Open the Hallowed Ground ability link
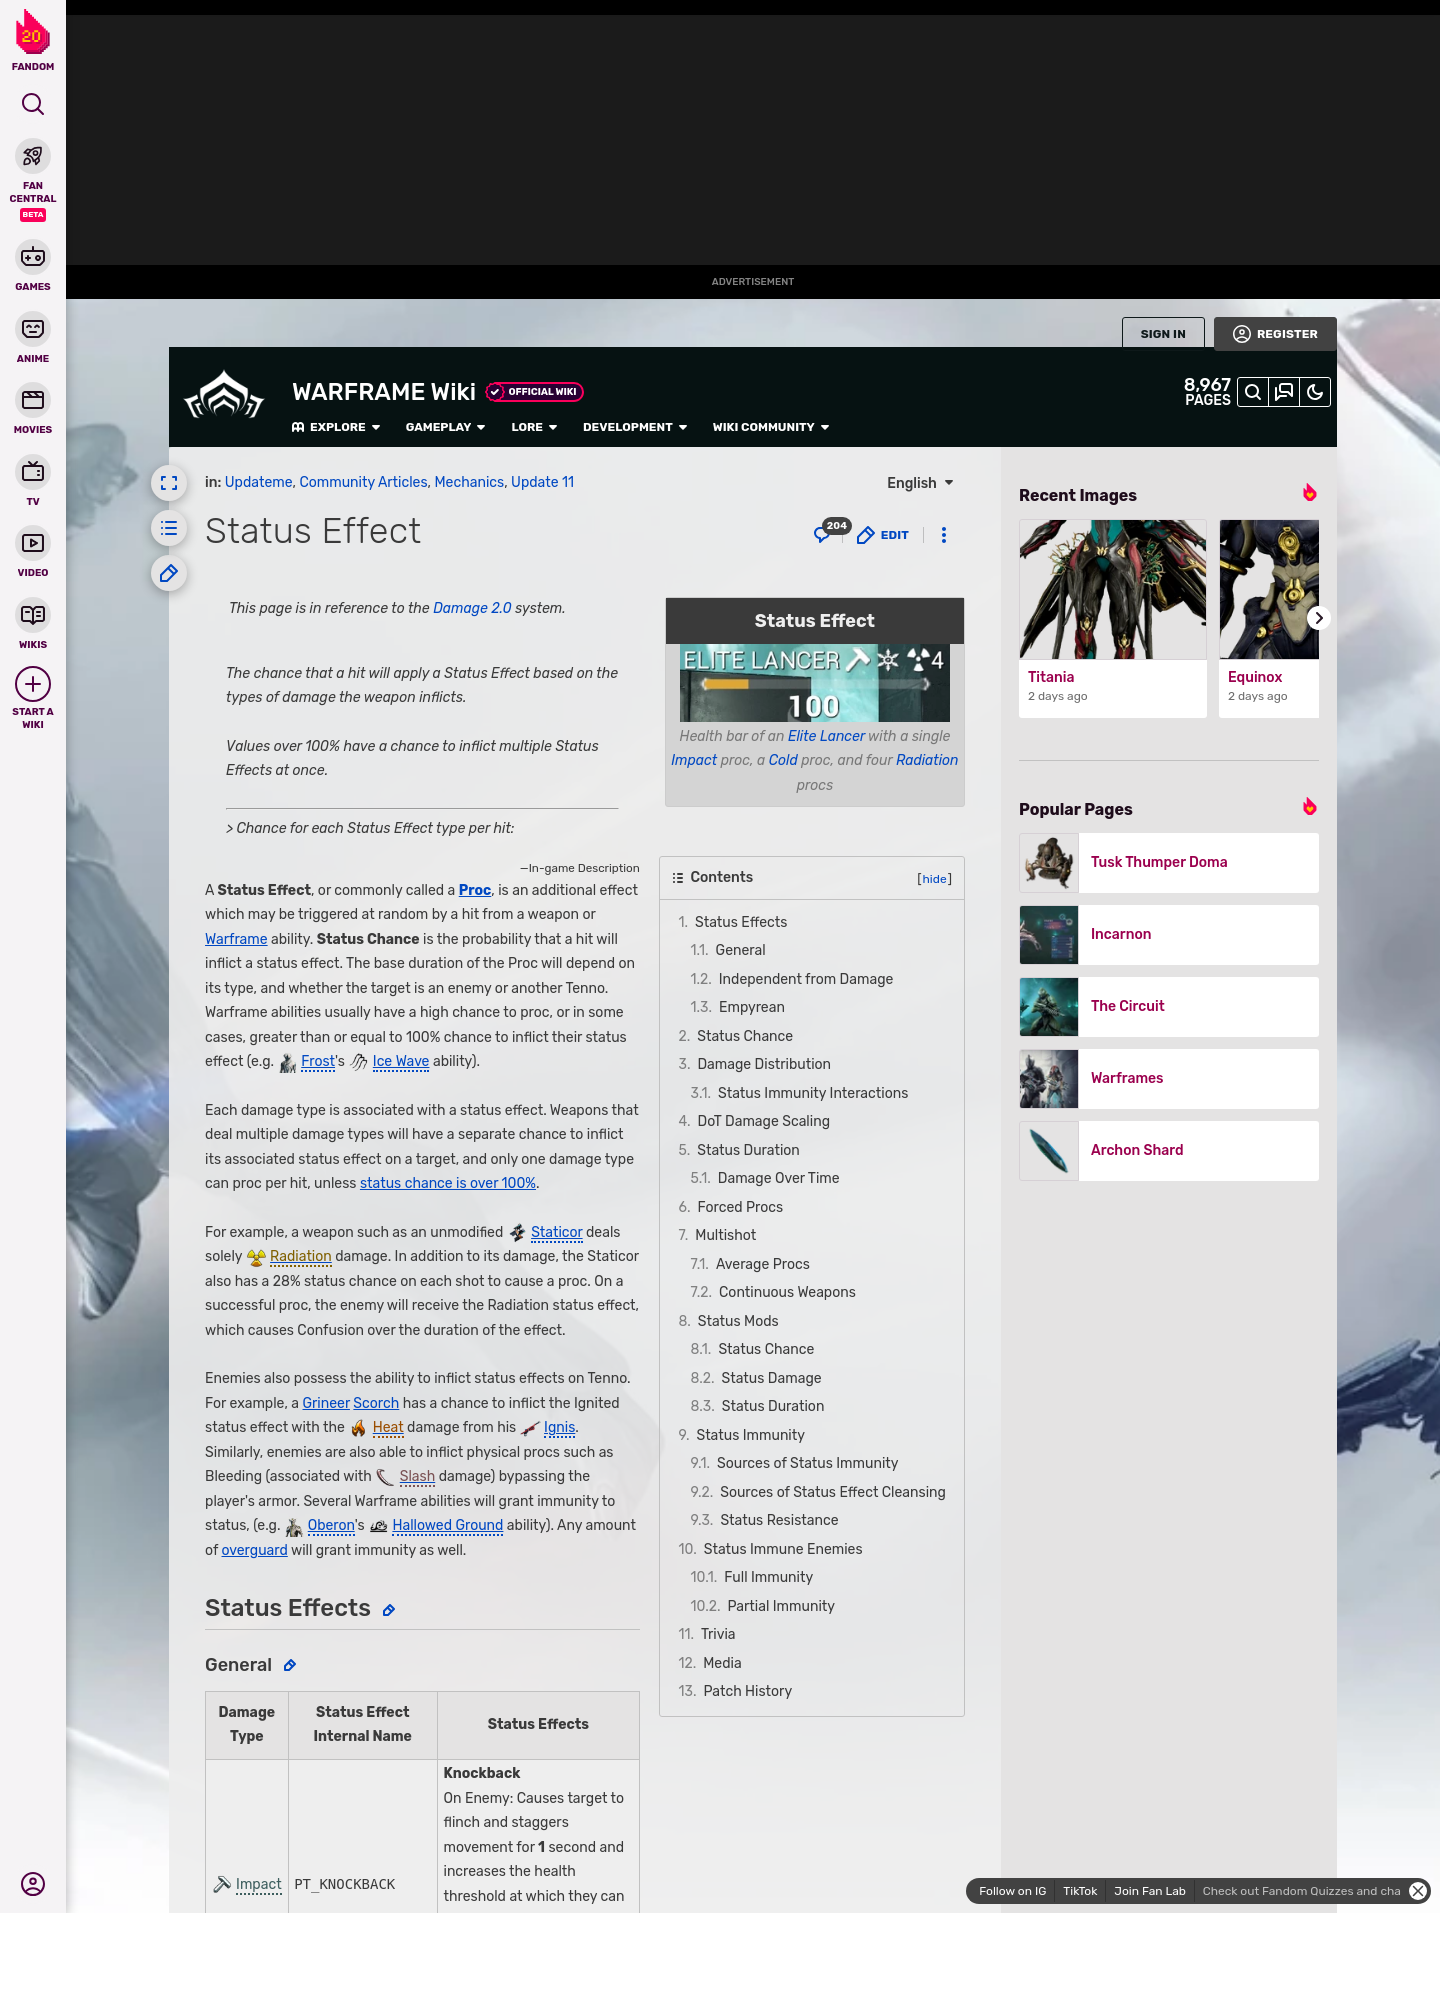 (447, 1525)
